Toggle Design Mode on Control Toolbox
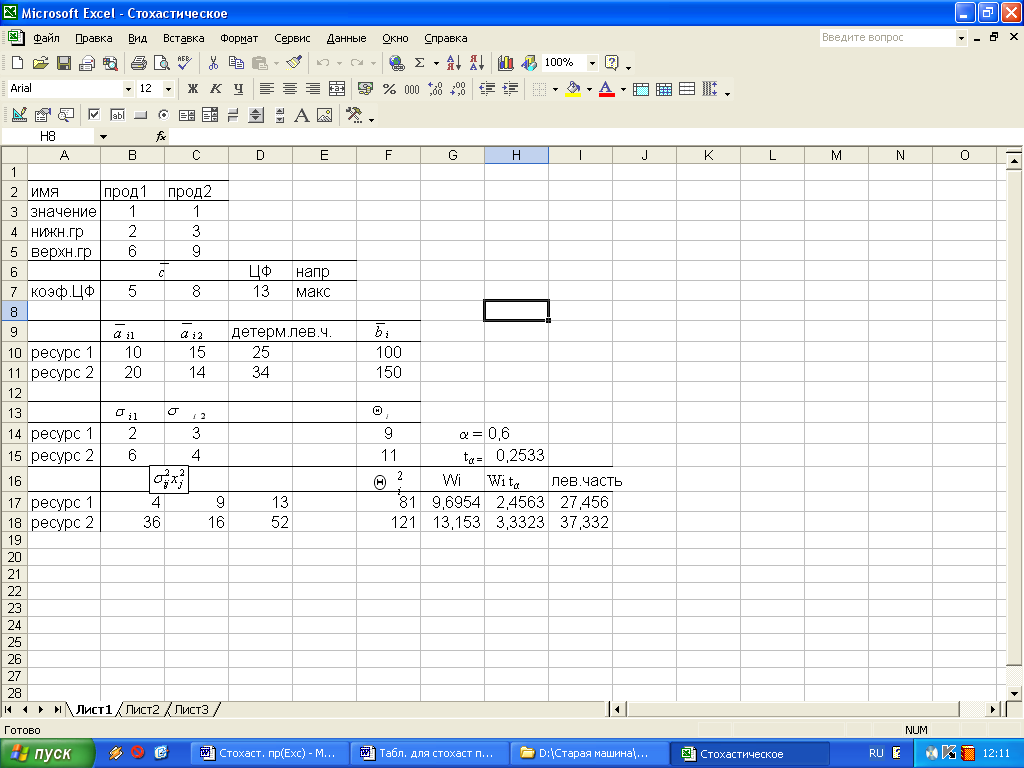The image size is (1024, 768). pos(19,116)
